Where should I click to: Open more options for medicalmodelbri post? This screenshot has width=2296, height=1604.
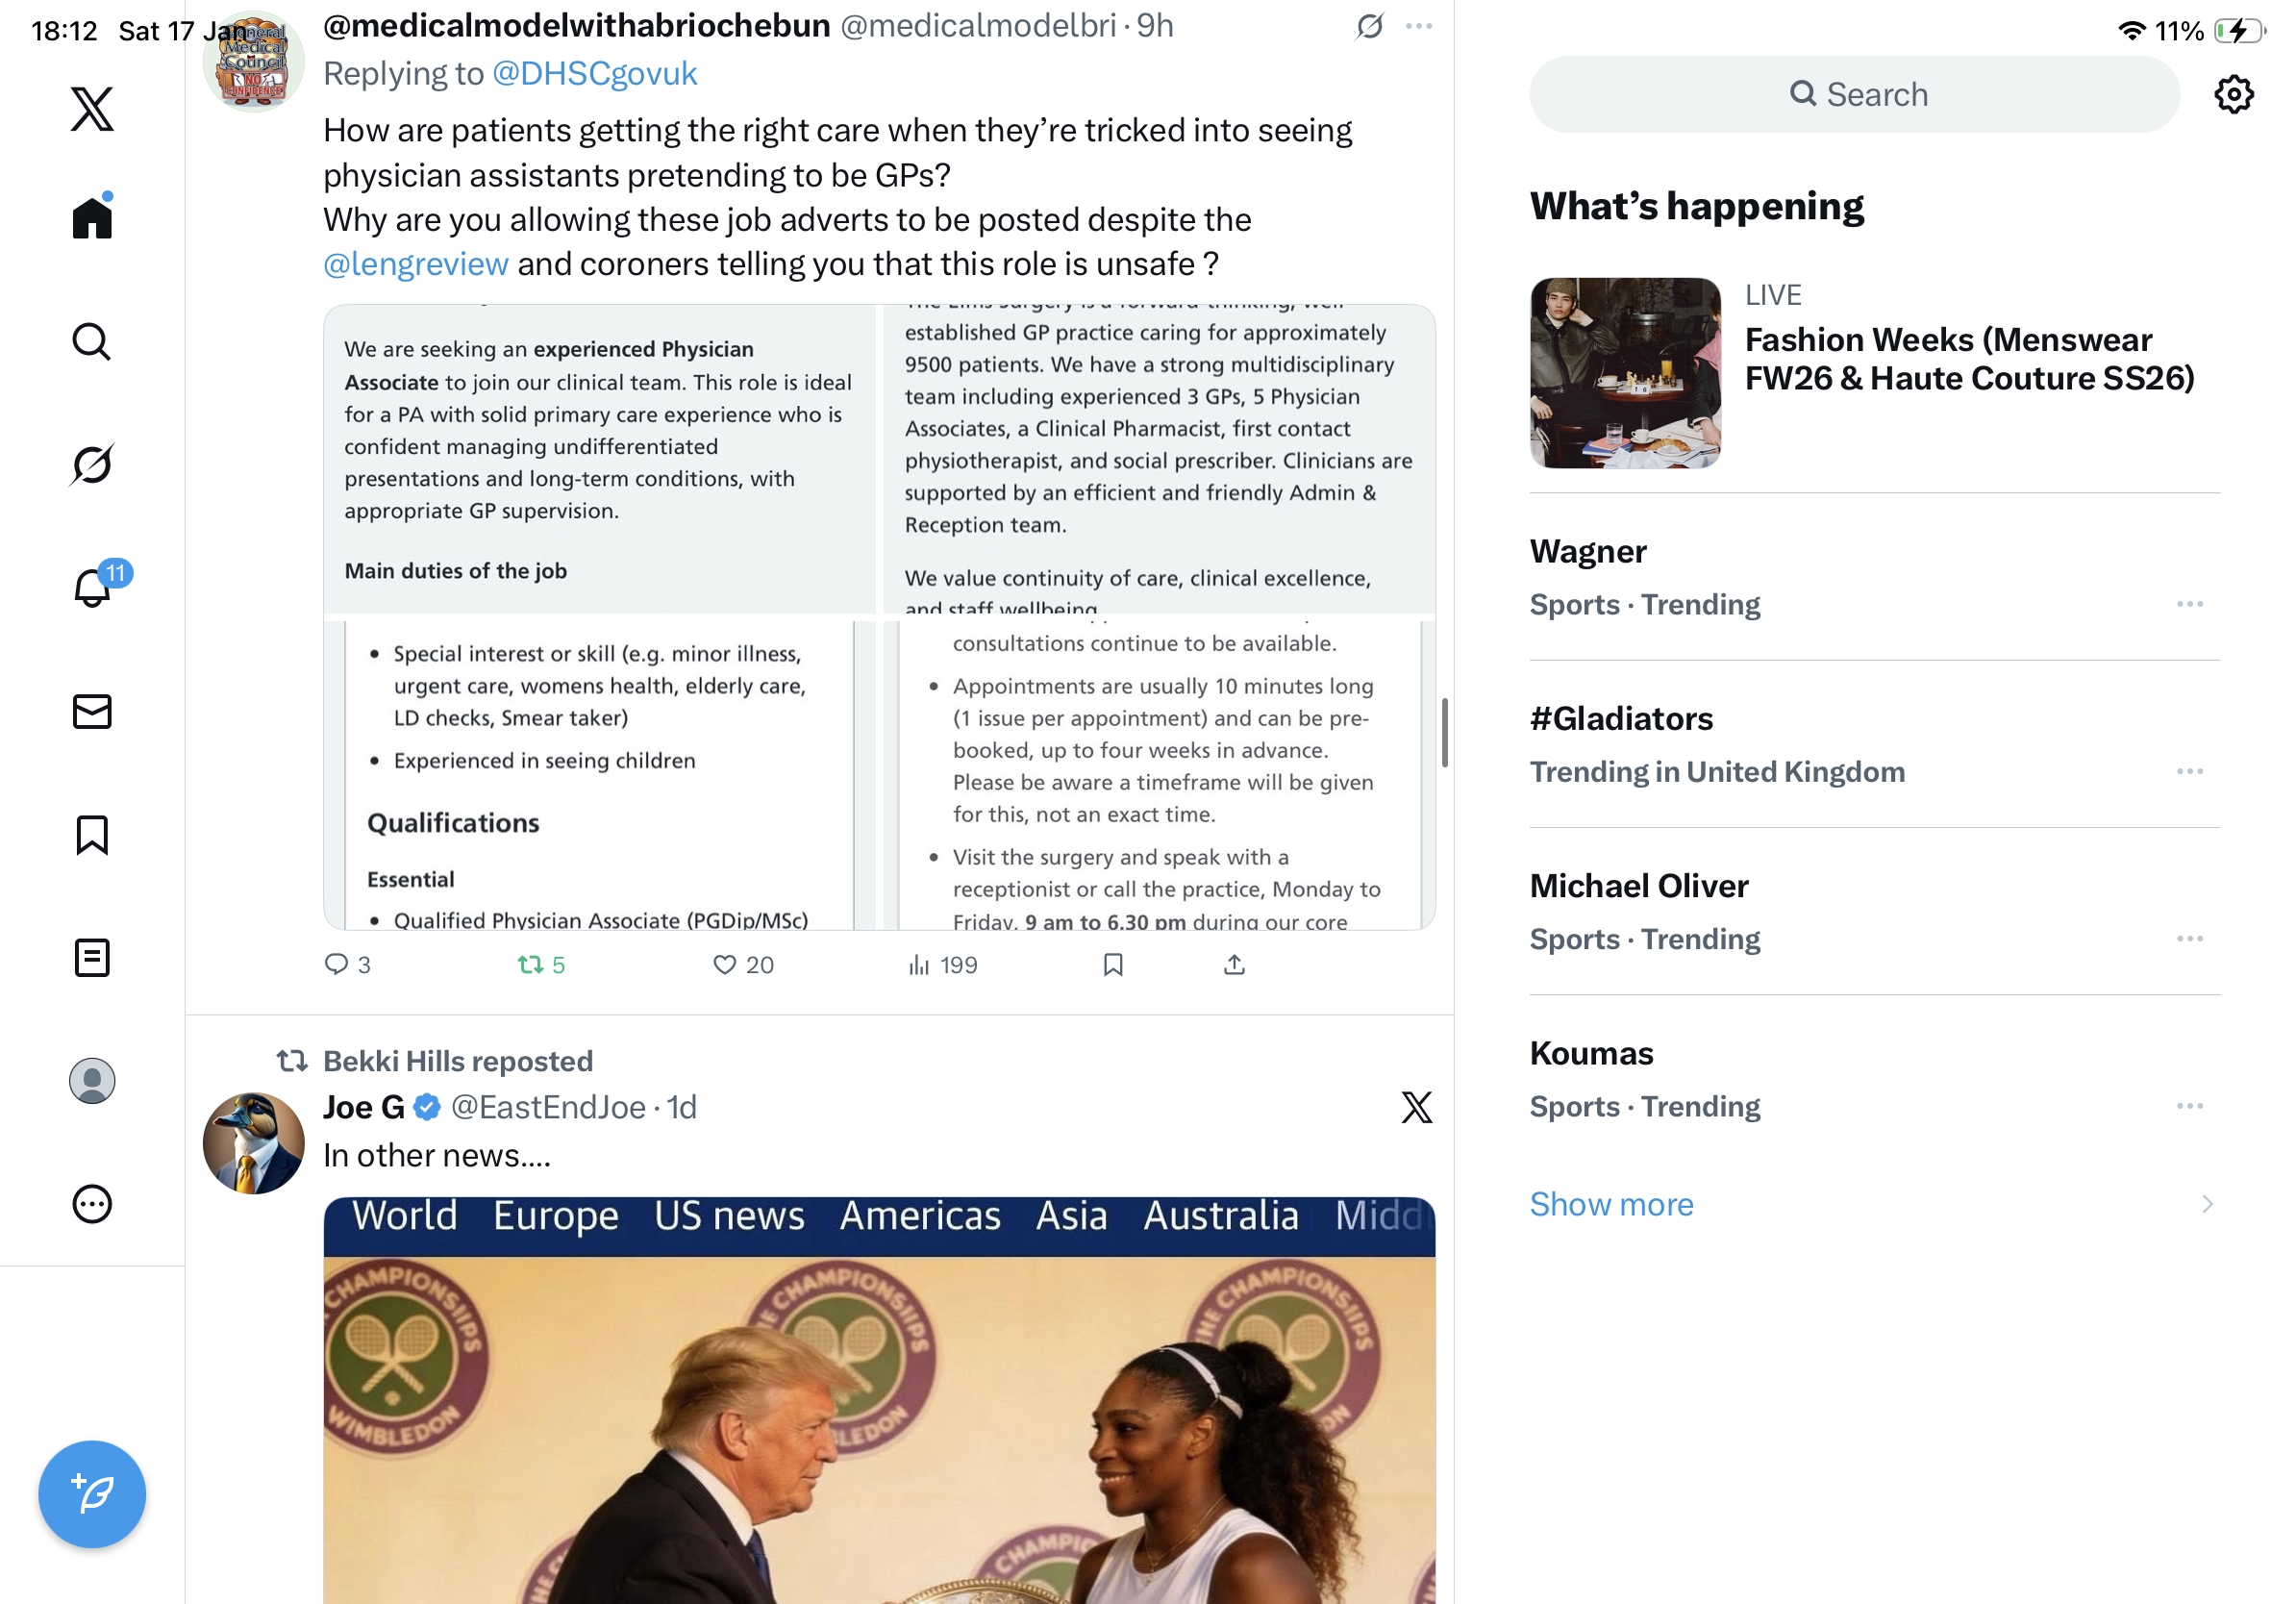click(1419, 26)
